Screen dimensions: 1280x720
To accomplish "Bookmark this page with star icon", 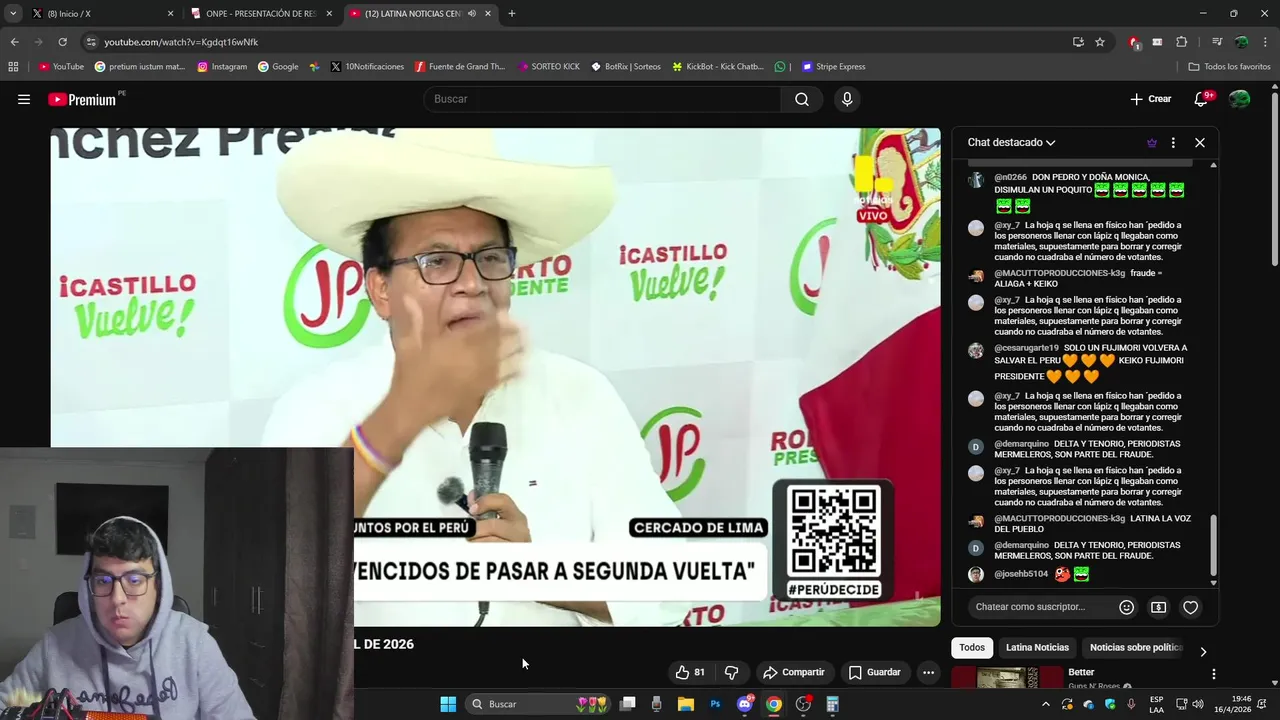I will point(1100,42).
